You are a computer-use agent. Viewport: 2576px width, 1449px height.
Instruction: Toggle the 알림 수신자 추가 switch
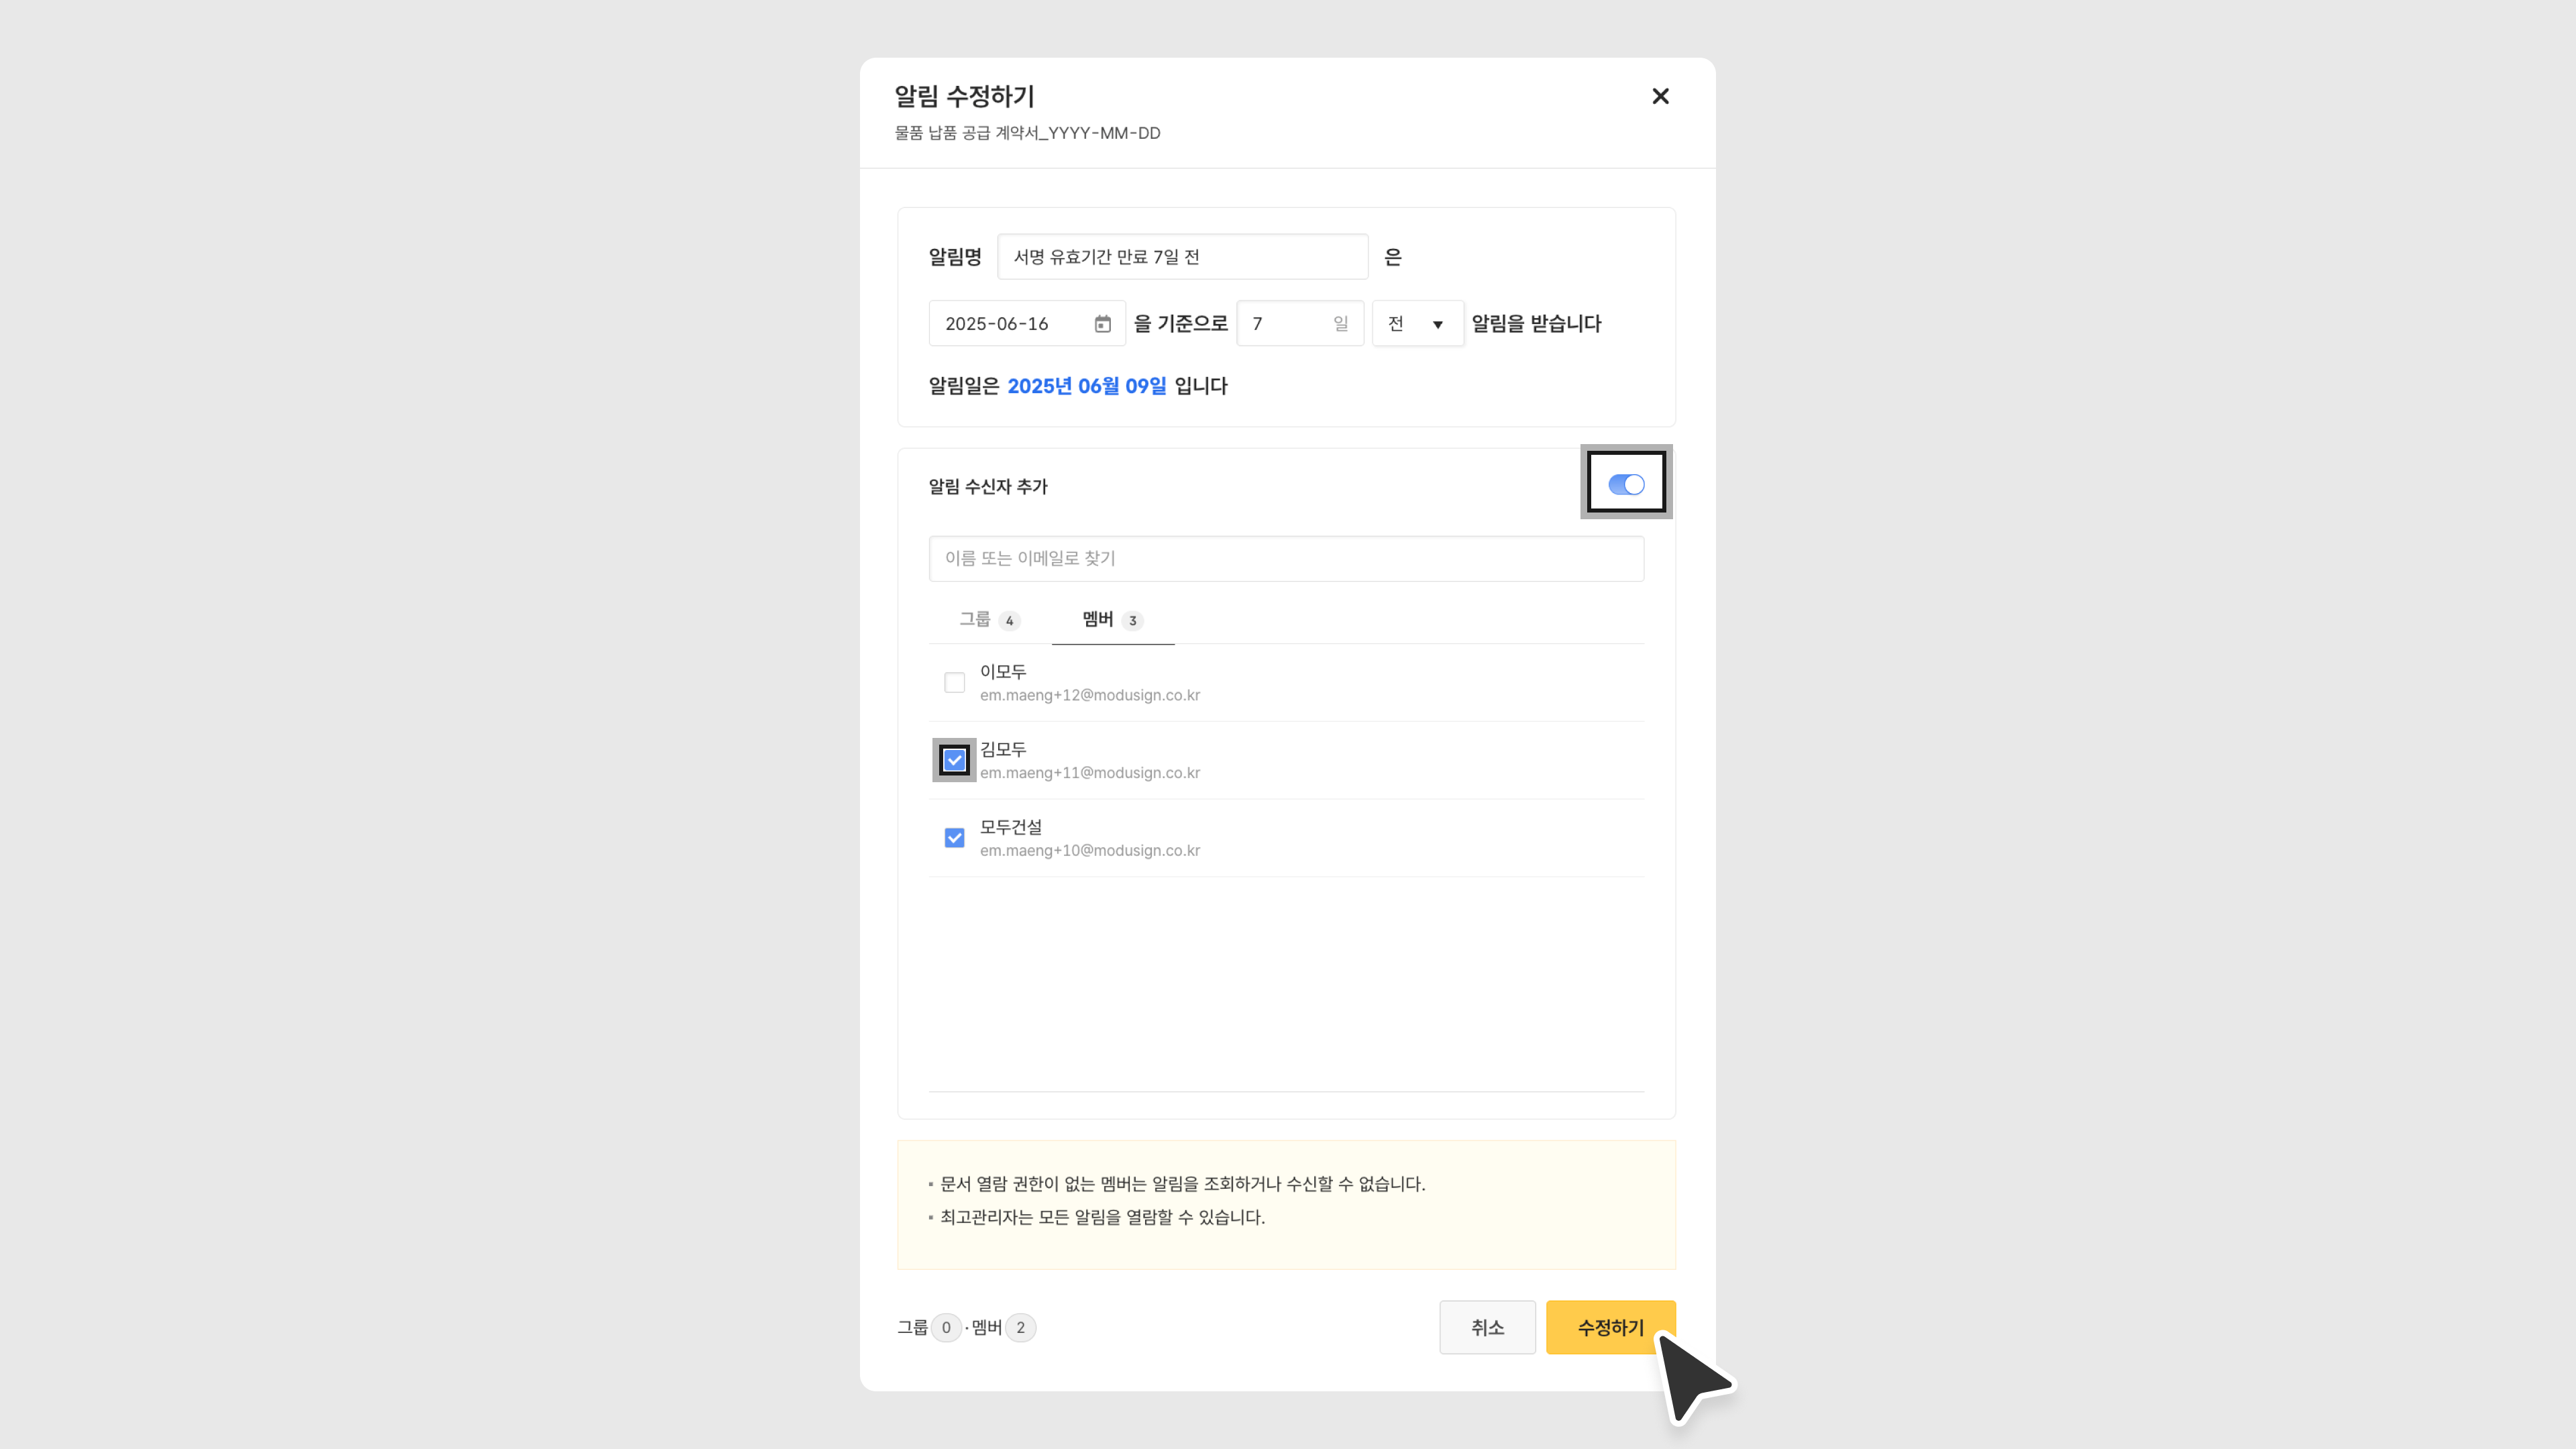[1626, 485]
